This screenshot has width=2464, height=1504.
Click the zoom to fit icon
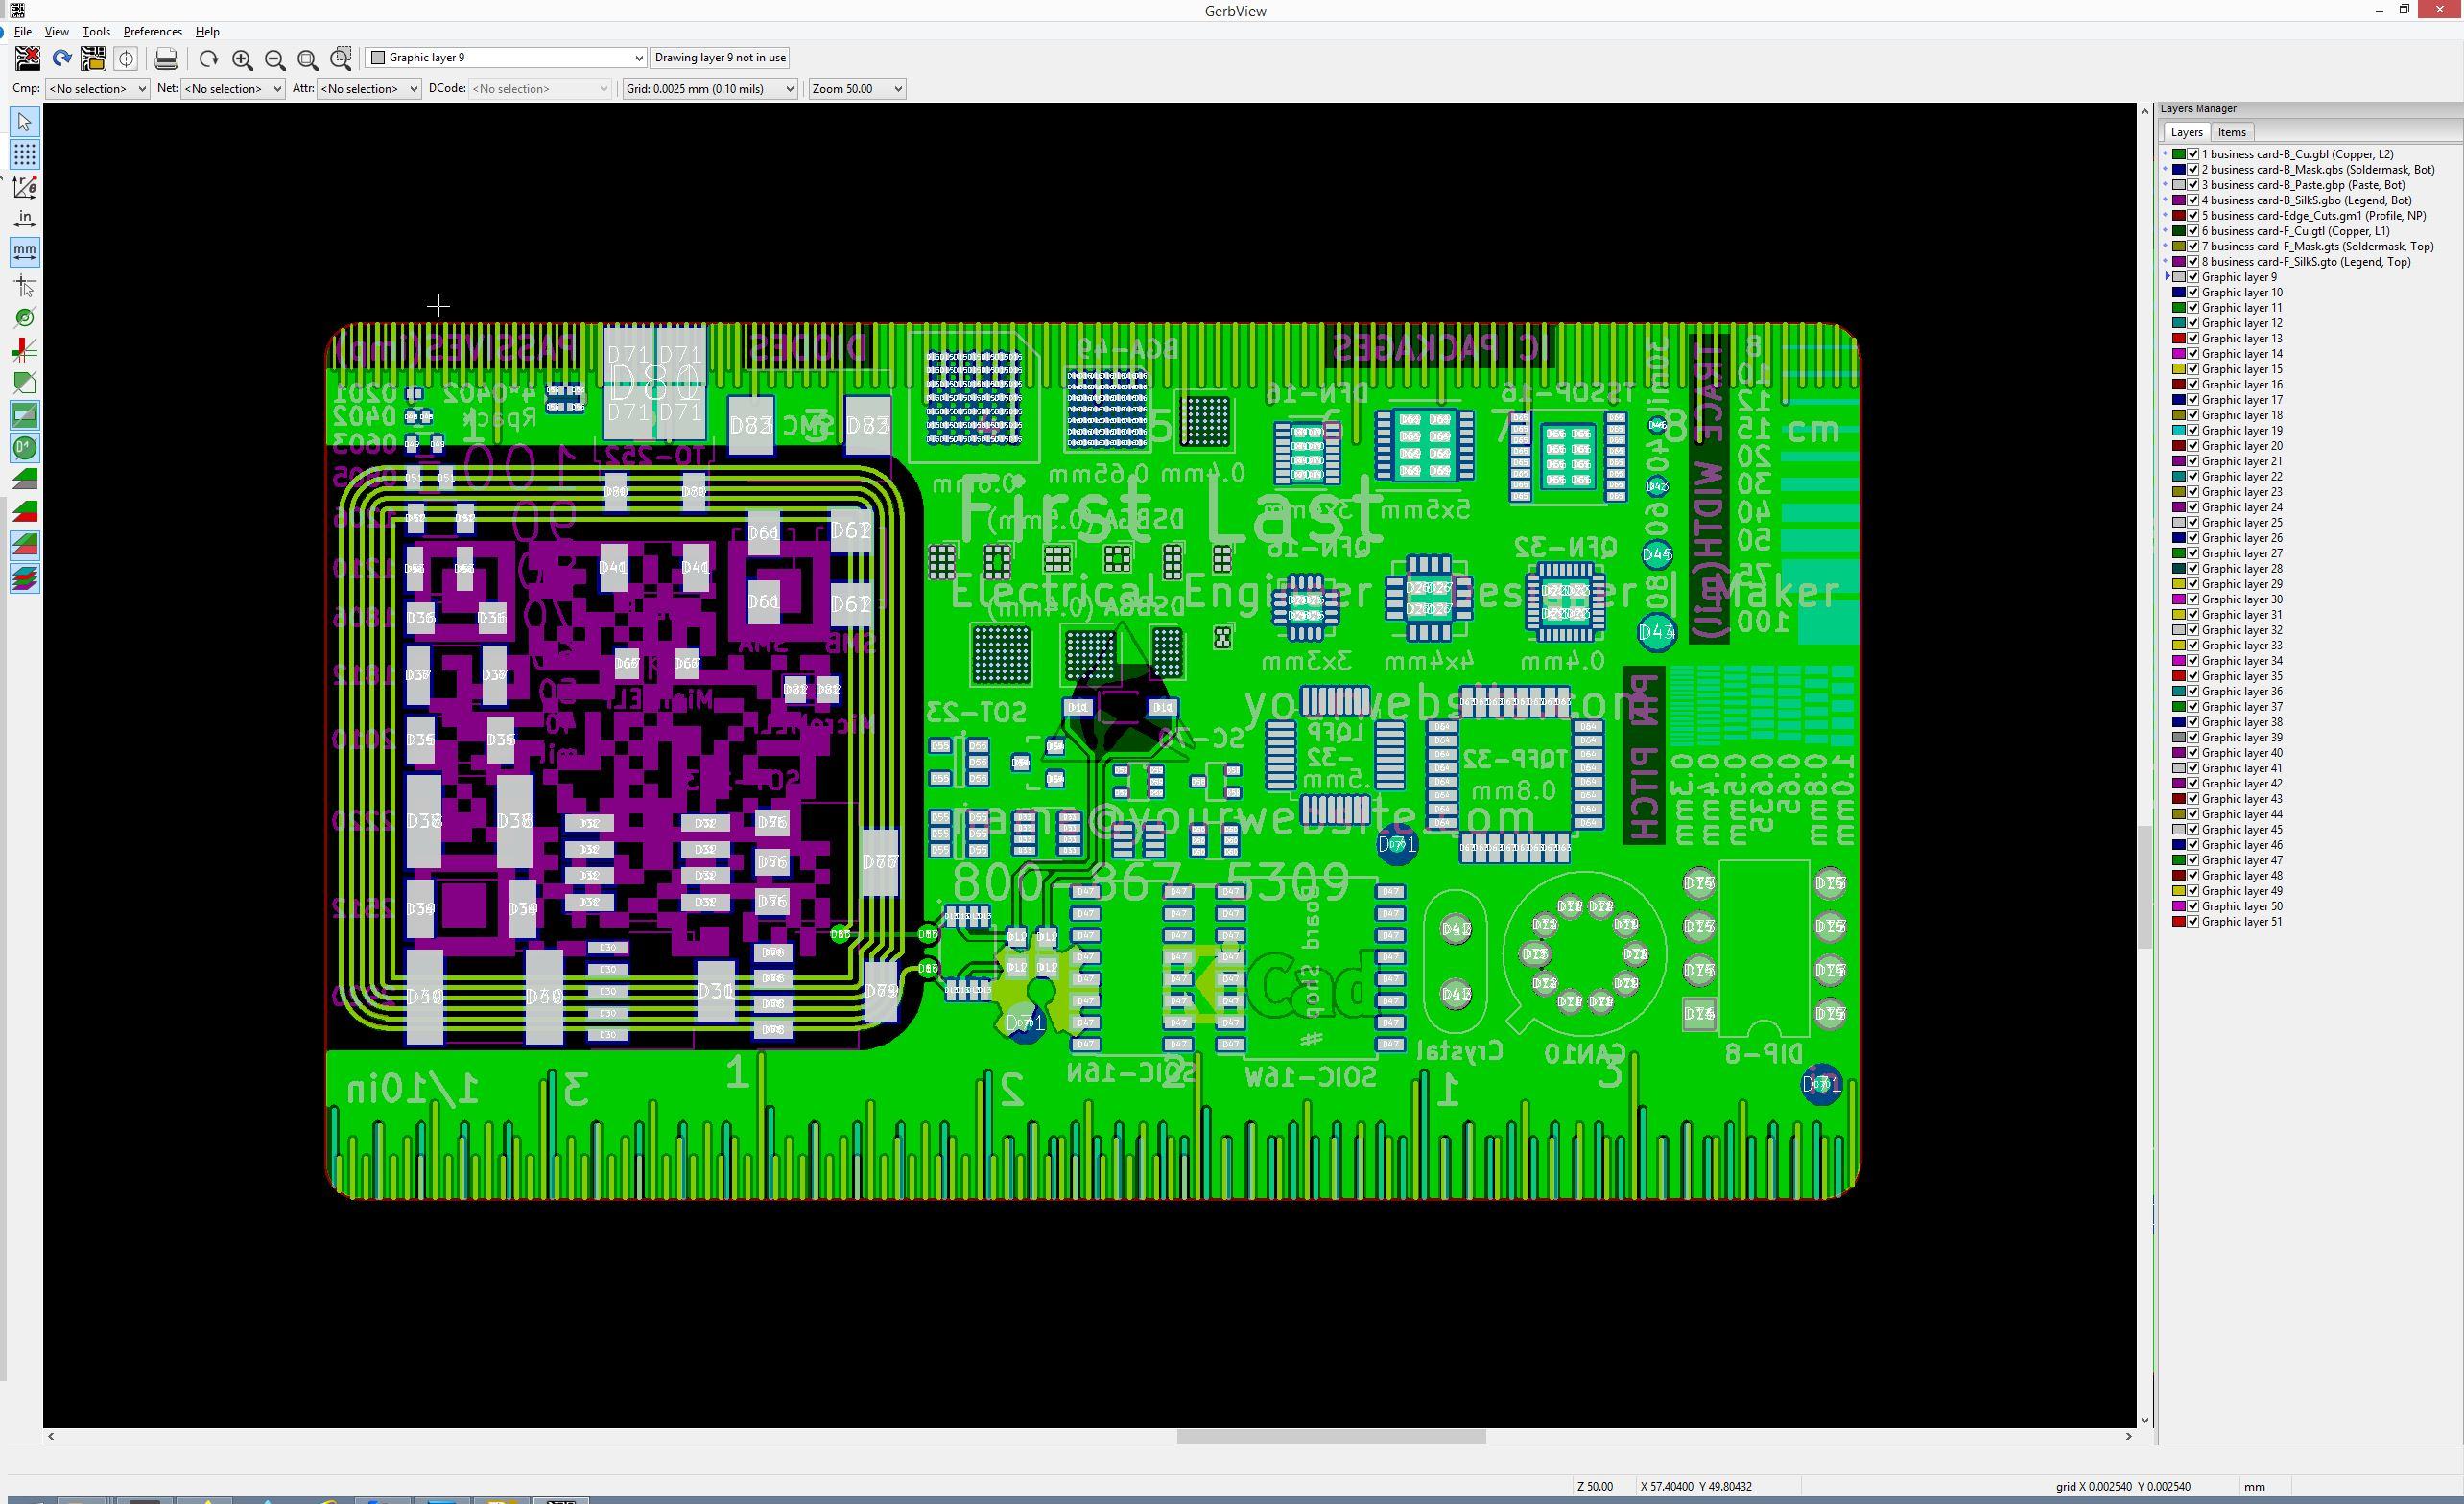pos(308,59)
